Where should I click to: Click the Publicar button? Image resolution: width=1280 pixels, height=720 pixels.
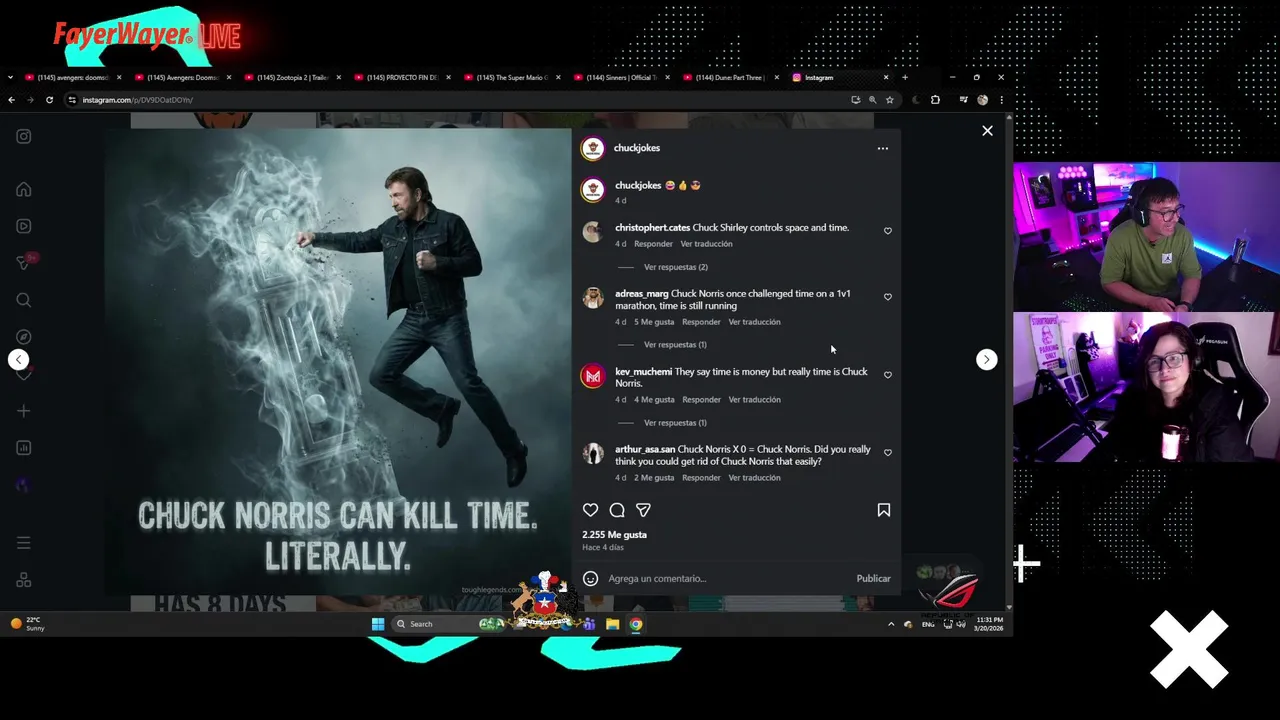pos(873,578)
